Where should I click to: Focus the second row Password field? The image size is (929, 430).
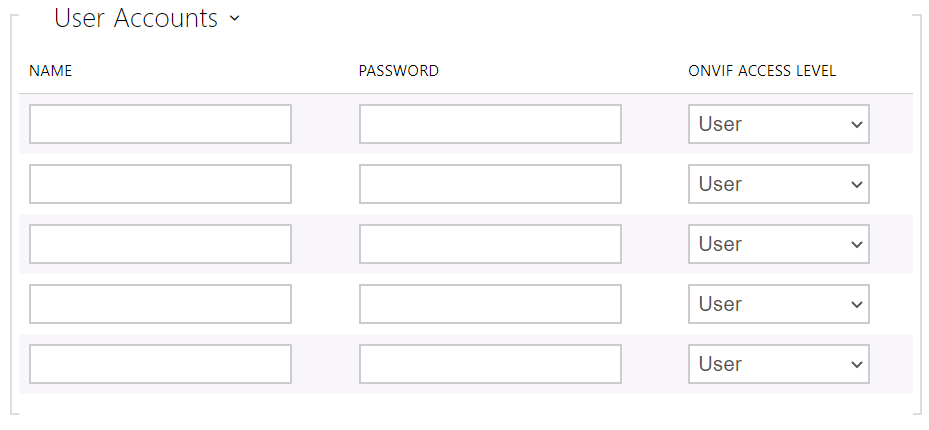pos(490,184)
